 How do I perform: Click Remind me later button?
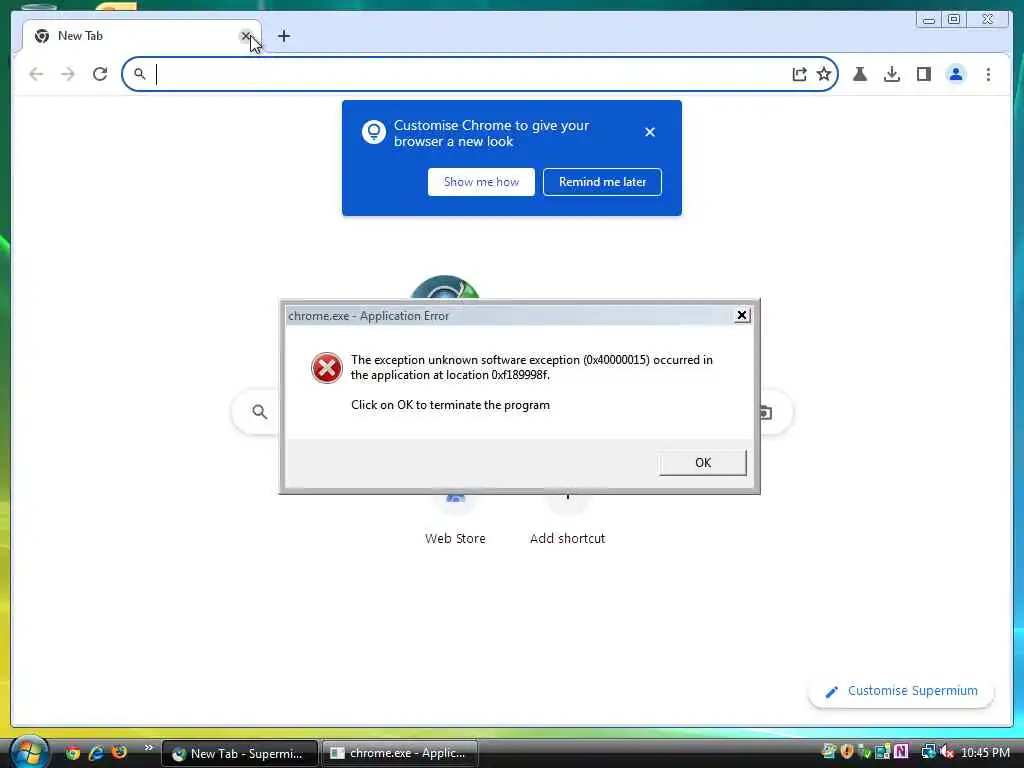[602, 182]
